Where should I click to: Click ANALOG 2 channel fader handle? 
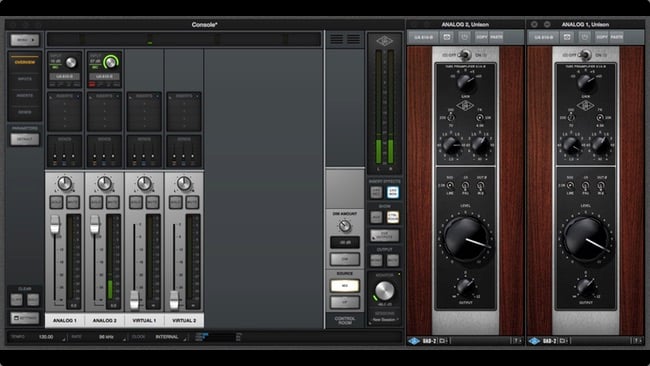pos(95,224)
